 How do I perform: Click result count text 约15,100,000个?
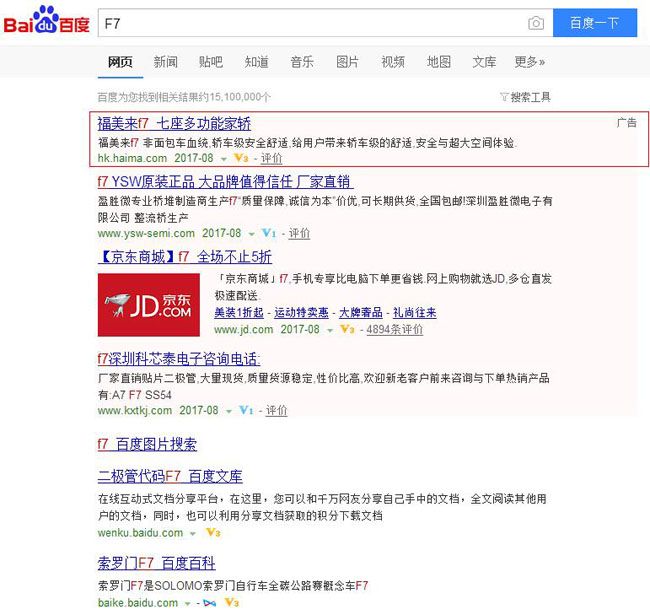pyautogui.click(x=234, y=97)
